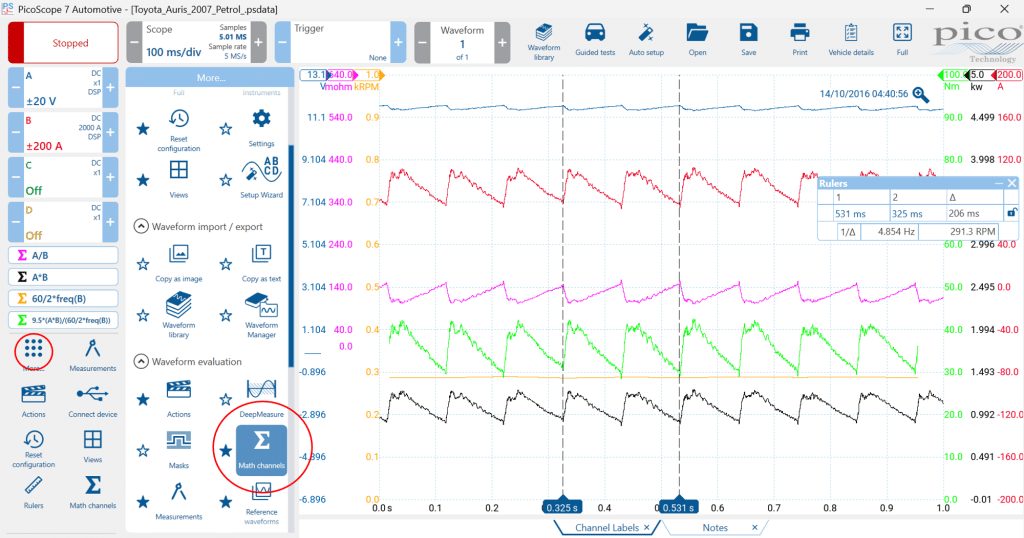
Task: Select the 0.531 s time ruler handle
Action: tap(679, 507)
